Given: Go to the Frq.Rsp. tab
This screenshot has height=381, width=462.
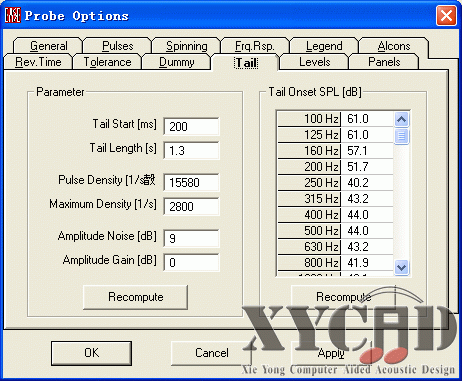Looking at the screenshot, I should [255, 46].
